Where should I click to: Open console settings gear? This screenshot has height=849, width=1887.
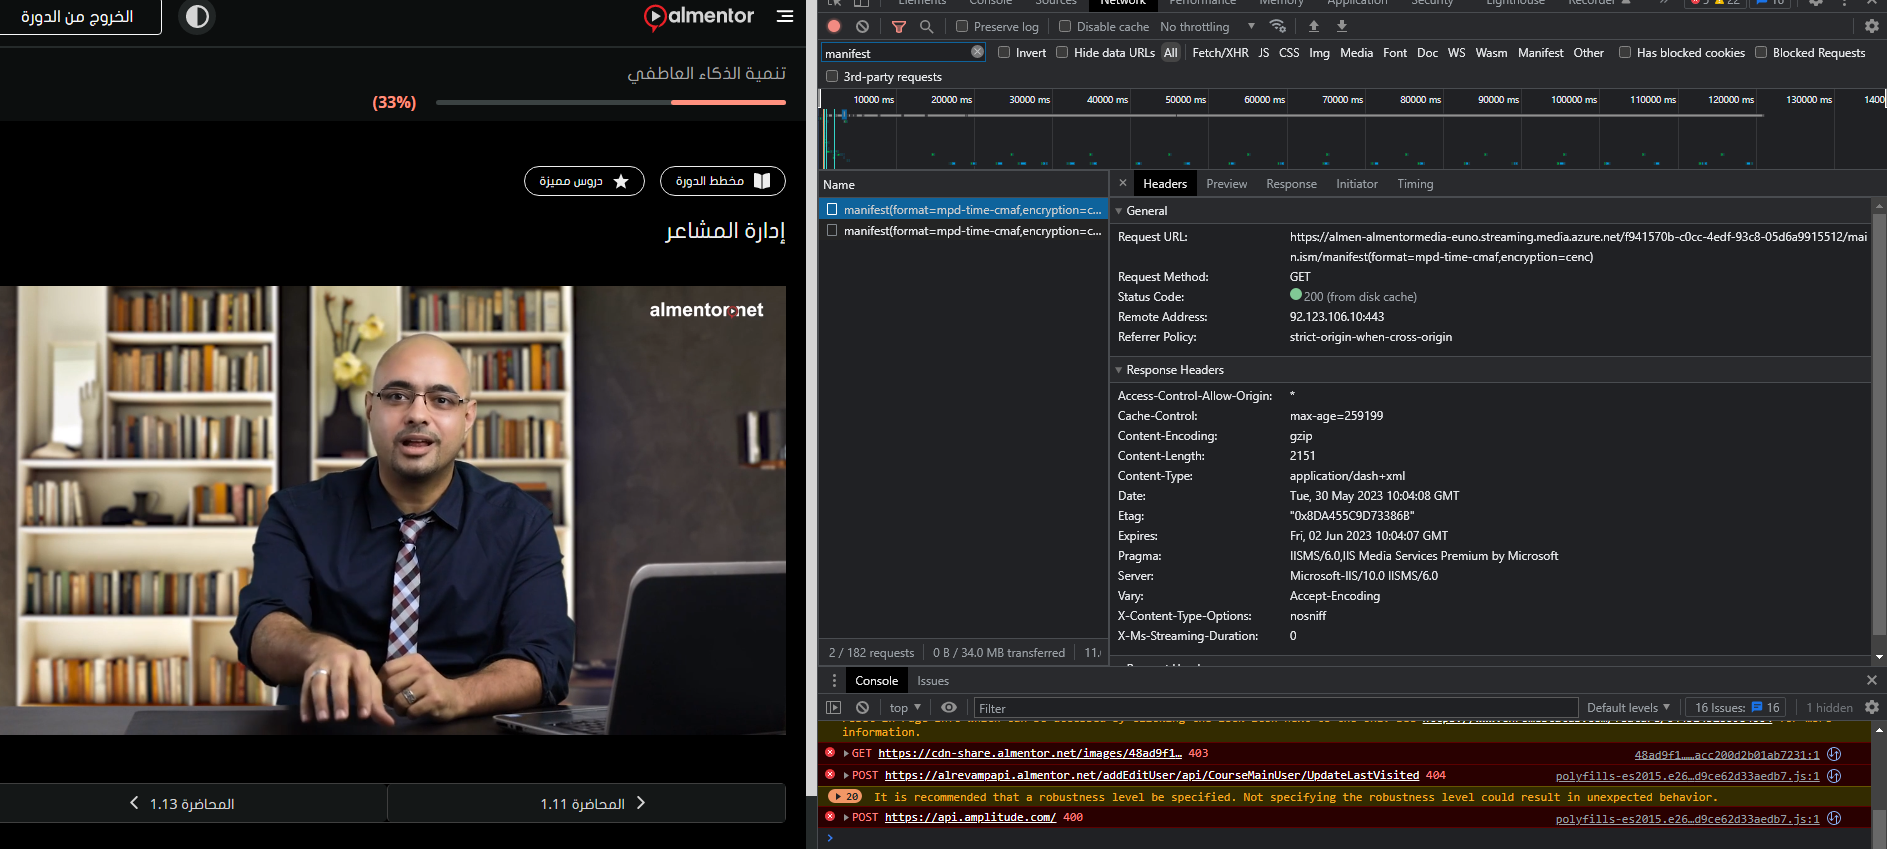click(x=1872, y=707)
